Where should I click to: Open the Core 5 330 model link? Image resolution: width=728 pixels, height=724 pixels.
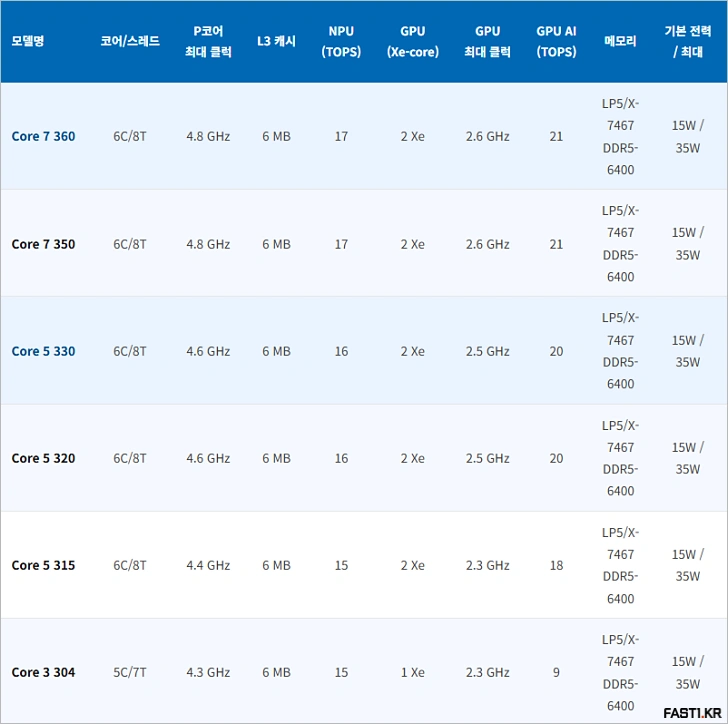click(x=43, y=351)
